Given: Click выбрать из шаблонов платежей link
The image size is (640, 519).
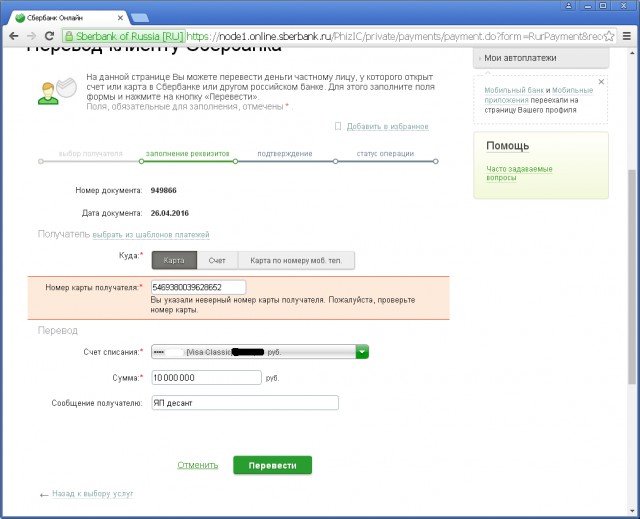Looking at the screenshot, I should (151, 235).
